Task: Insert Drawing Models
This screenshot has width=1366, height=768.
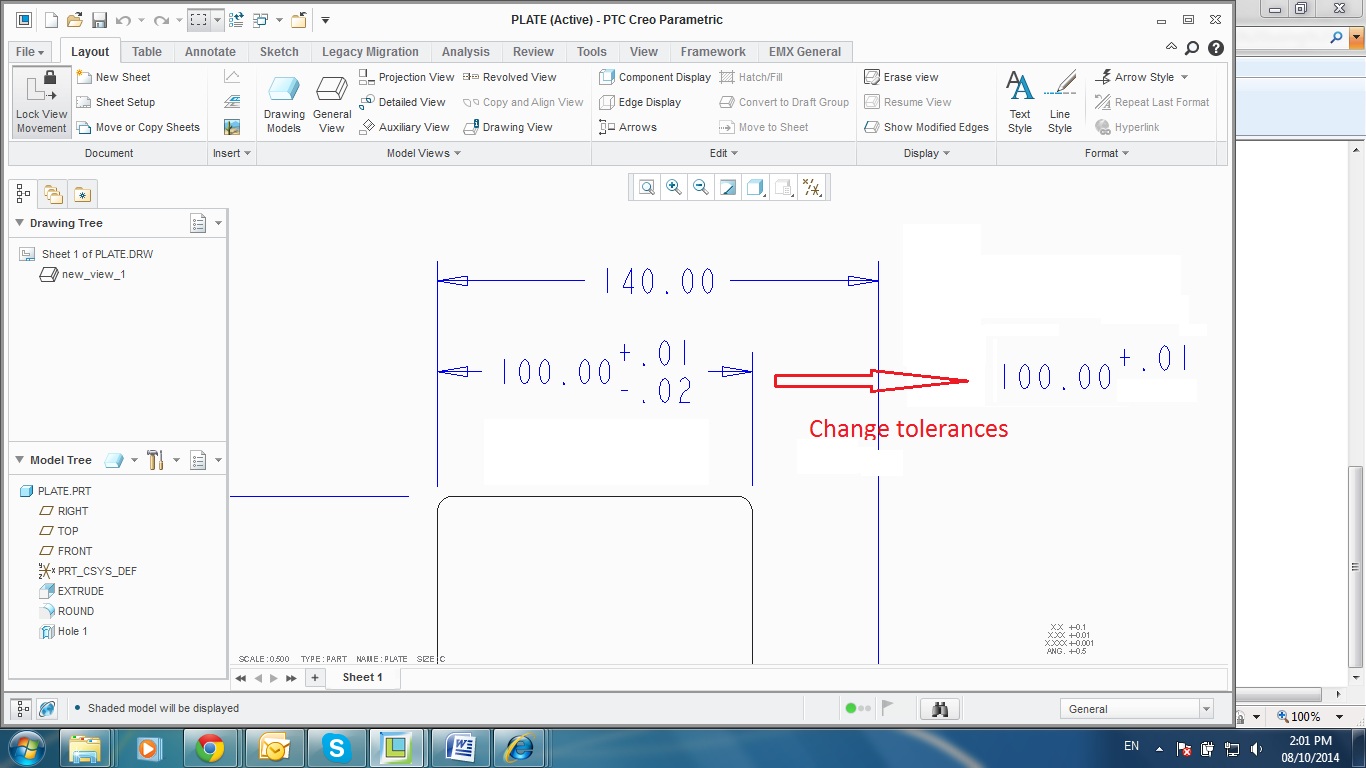Action: pos(284,104)
